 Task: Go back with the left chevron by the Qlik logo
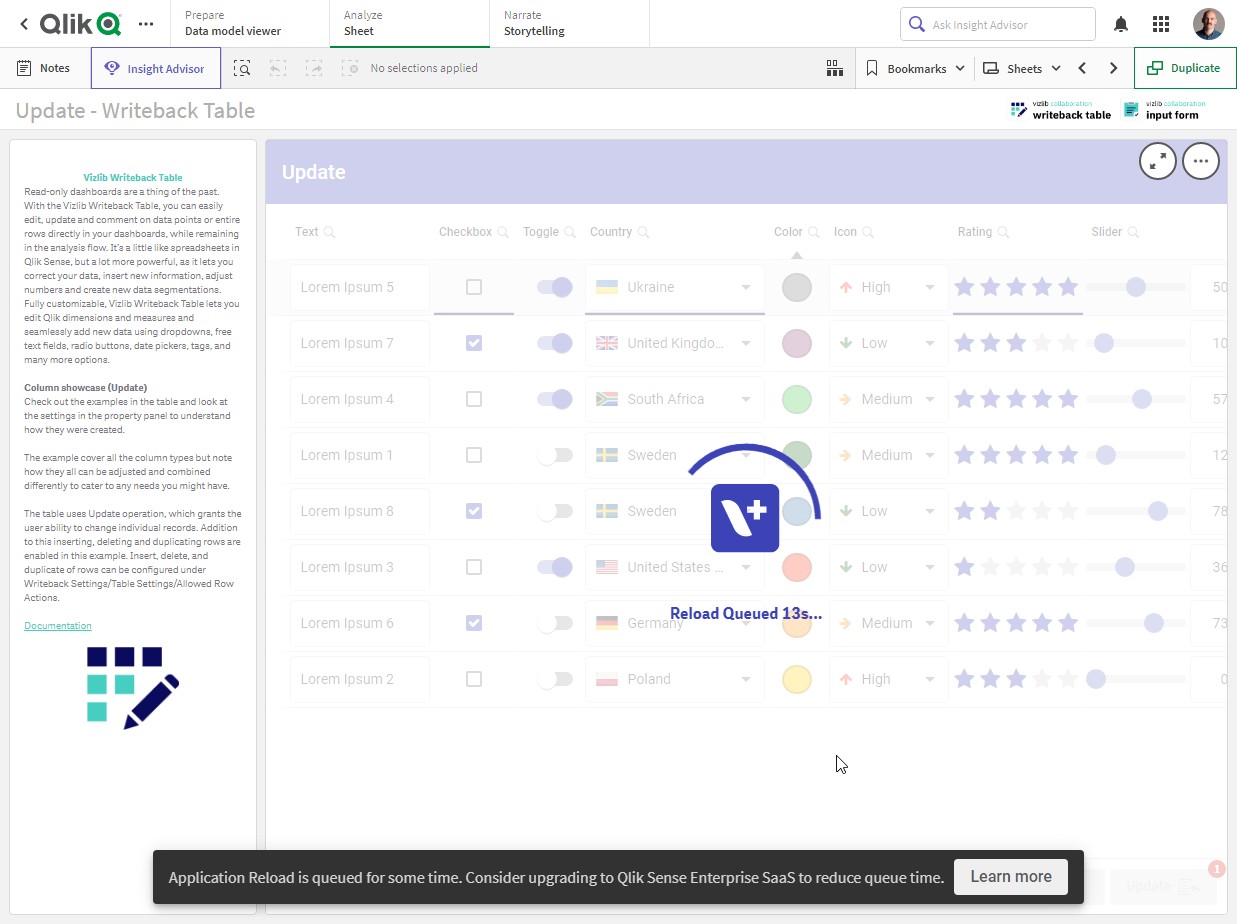[x=23, y=23]
